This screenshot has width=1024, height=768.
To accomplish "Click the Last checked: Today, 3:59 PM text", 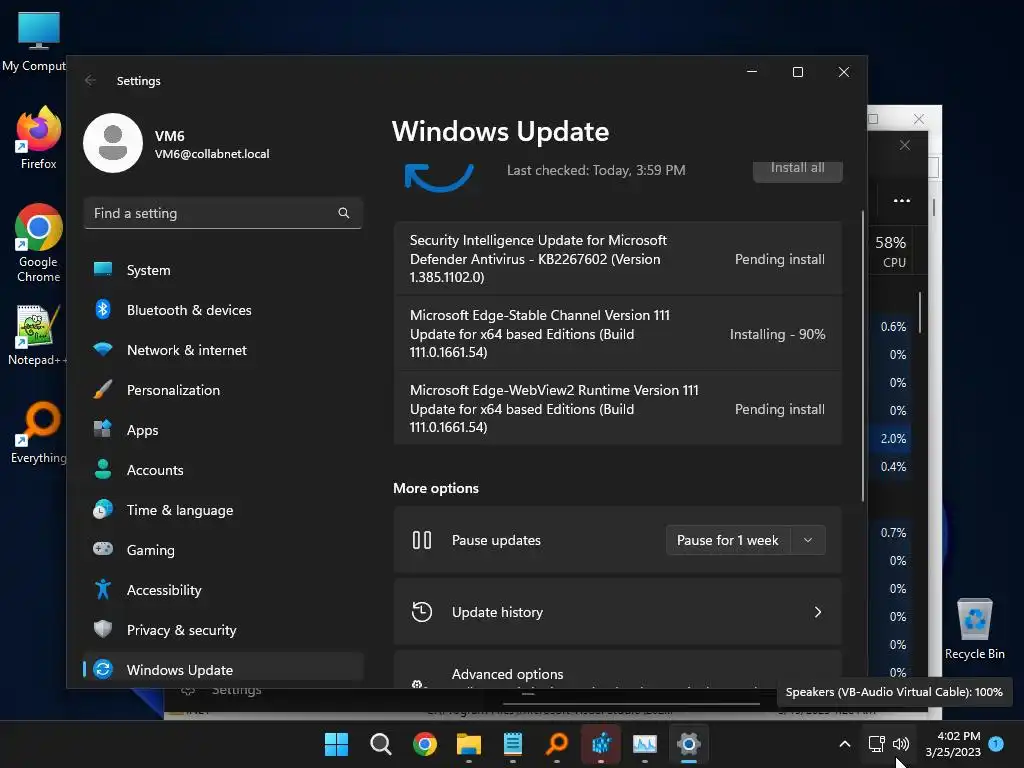I will [x=596, y=170].
